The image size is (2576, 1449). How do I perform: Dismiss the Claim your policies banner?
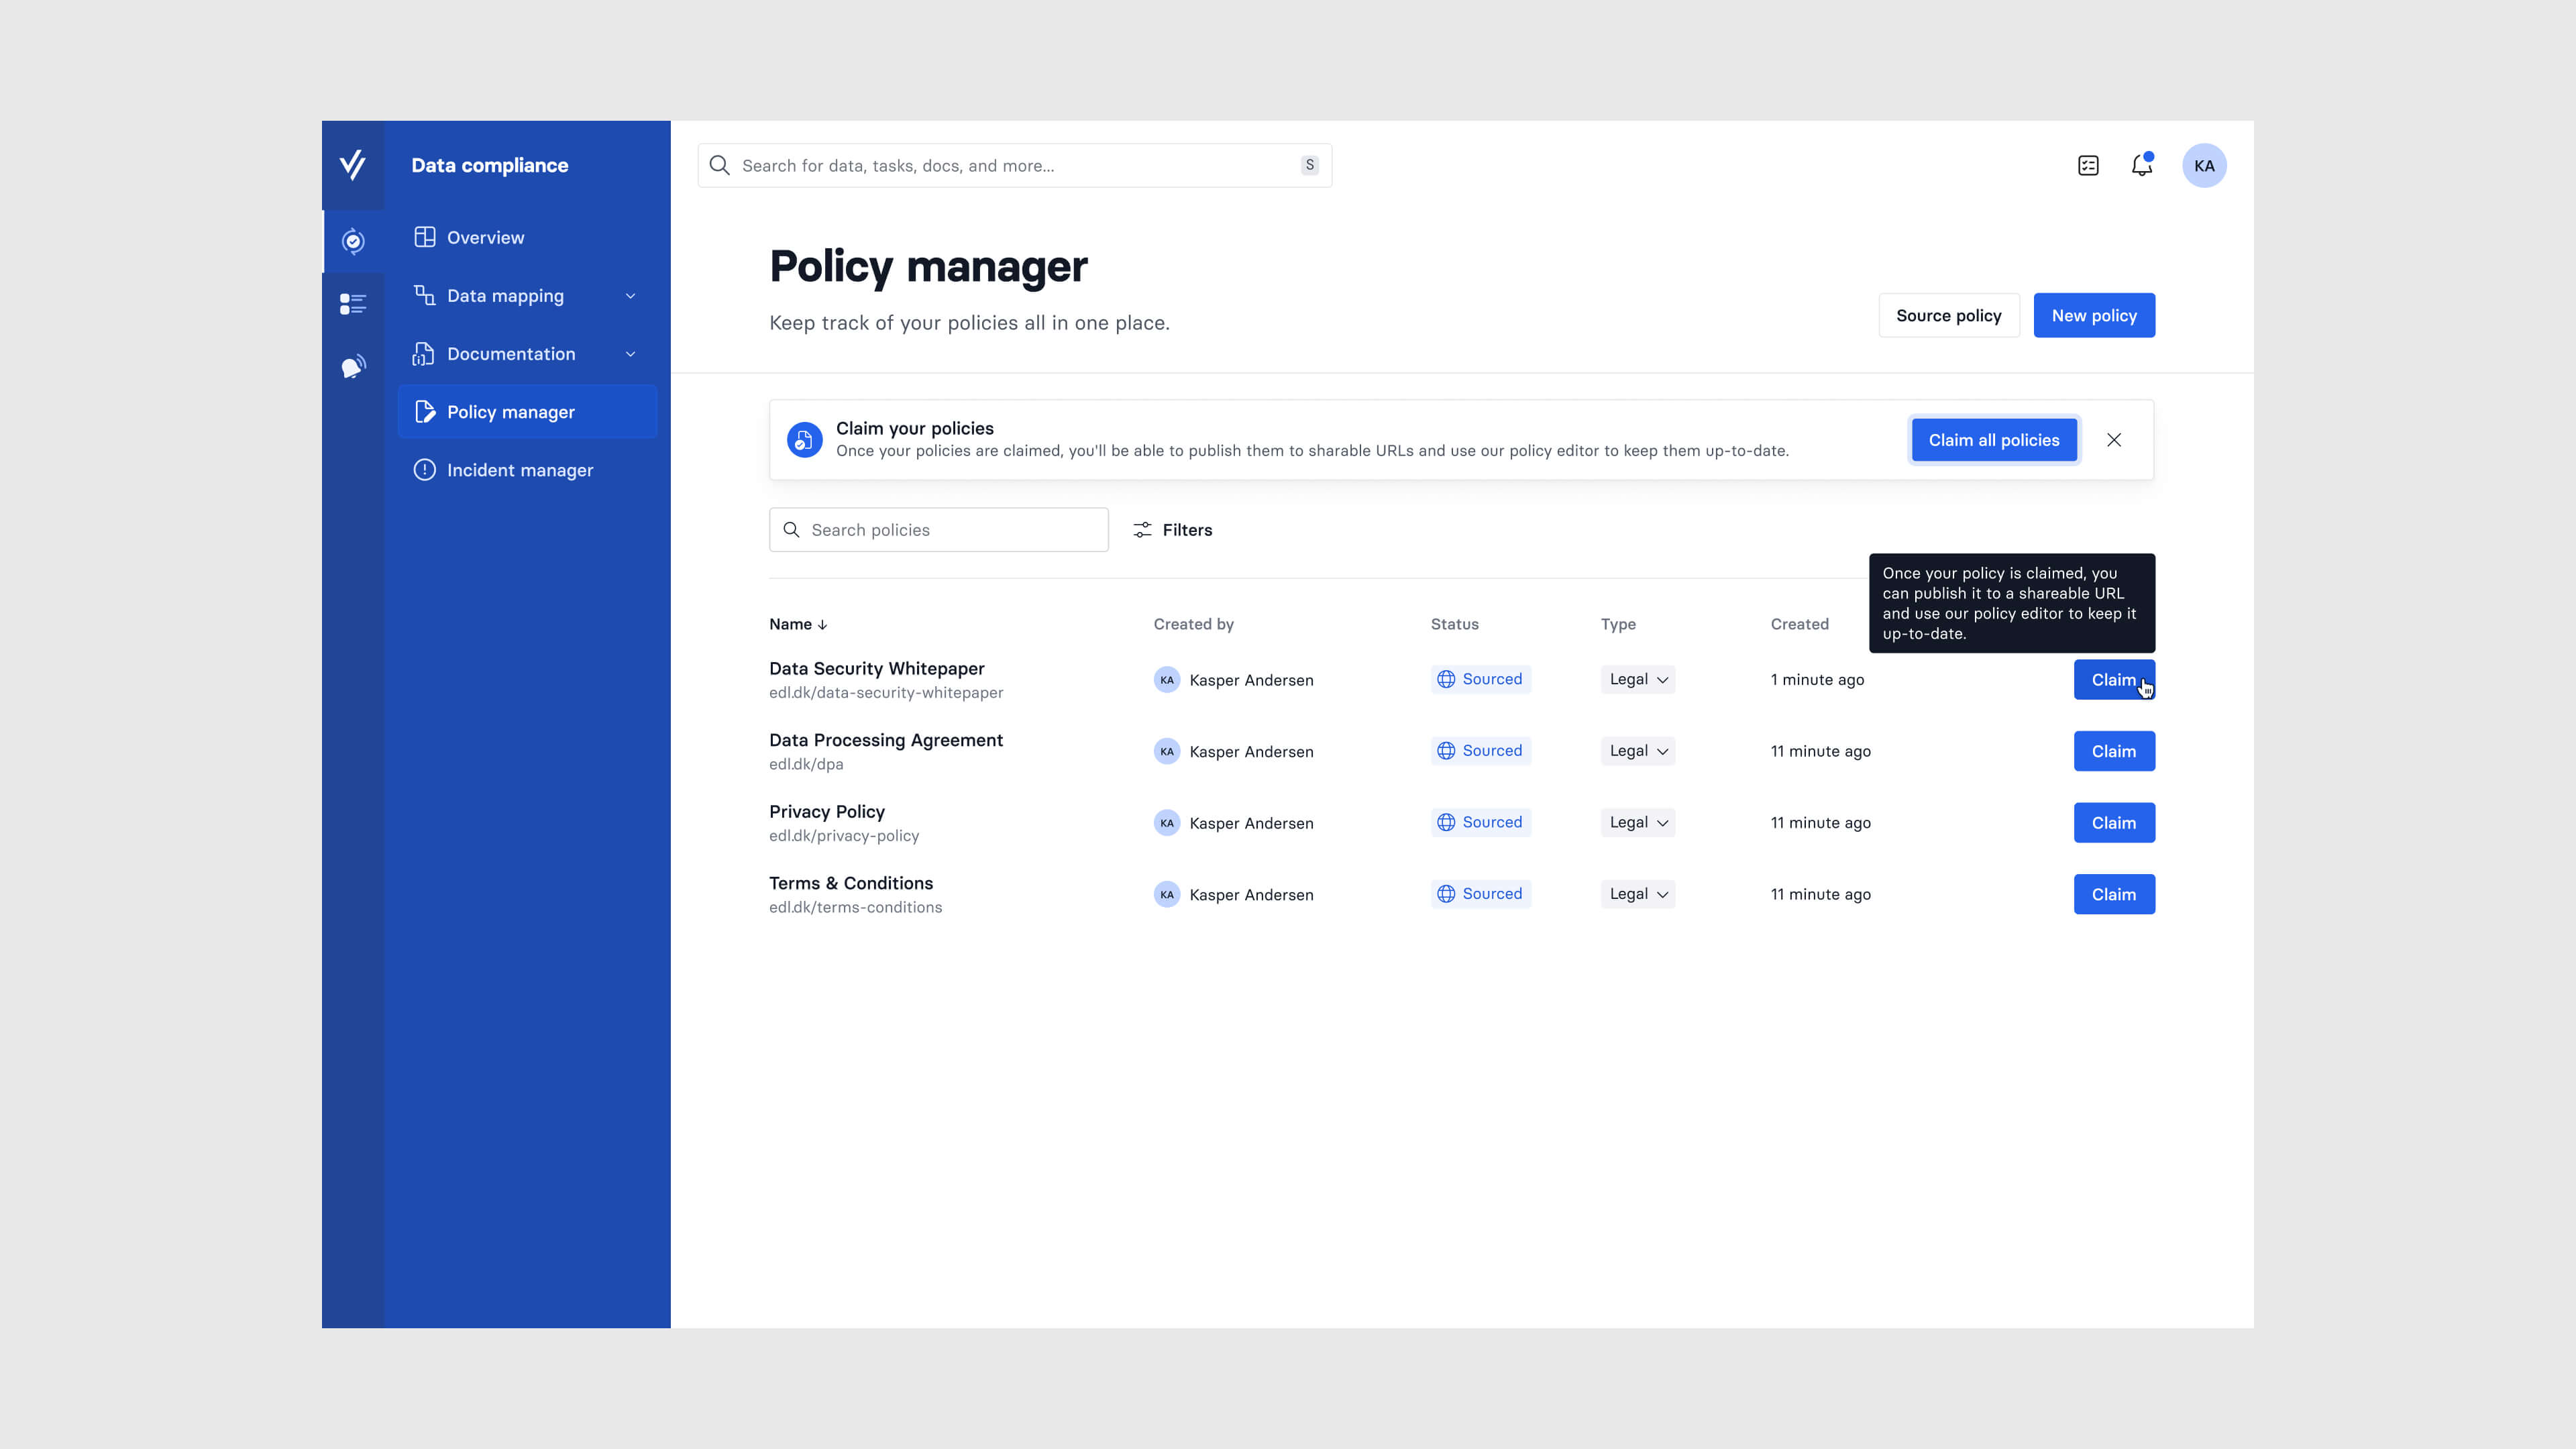2114,440
